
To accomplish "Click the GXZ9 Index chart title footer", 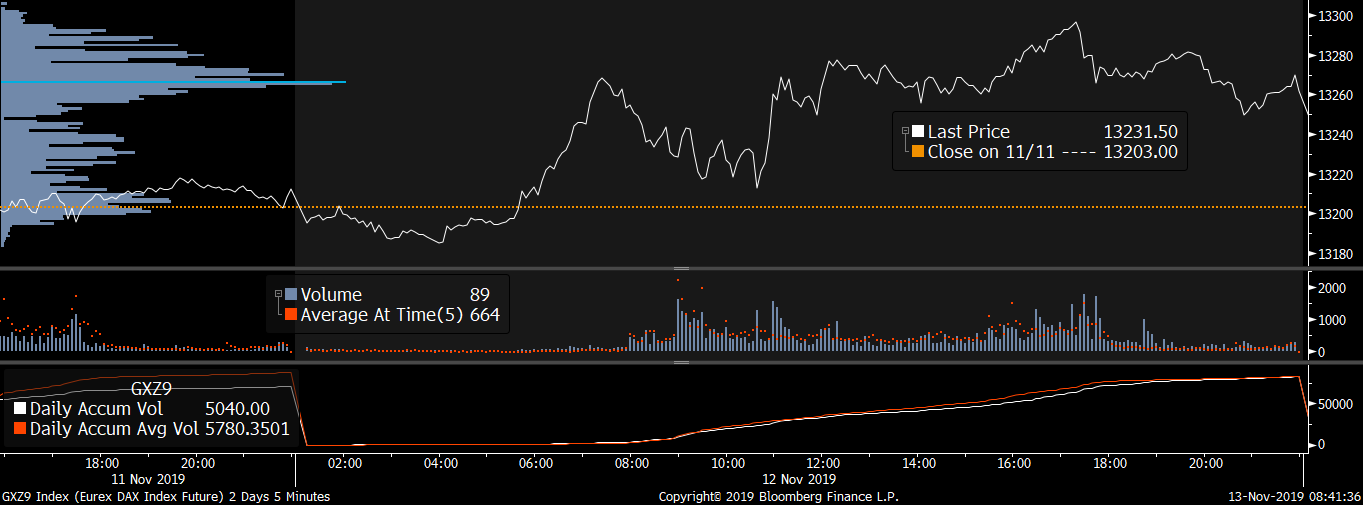I will click(166, 496).
